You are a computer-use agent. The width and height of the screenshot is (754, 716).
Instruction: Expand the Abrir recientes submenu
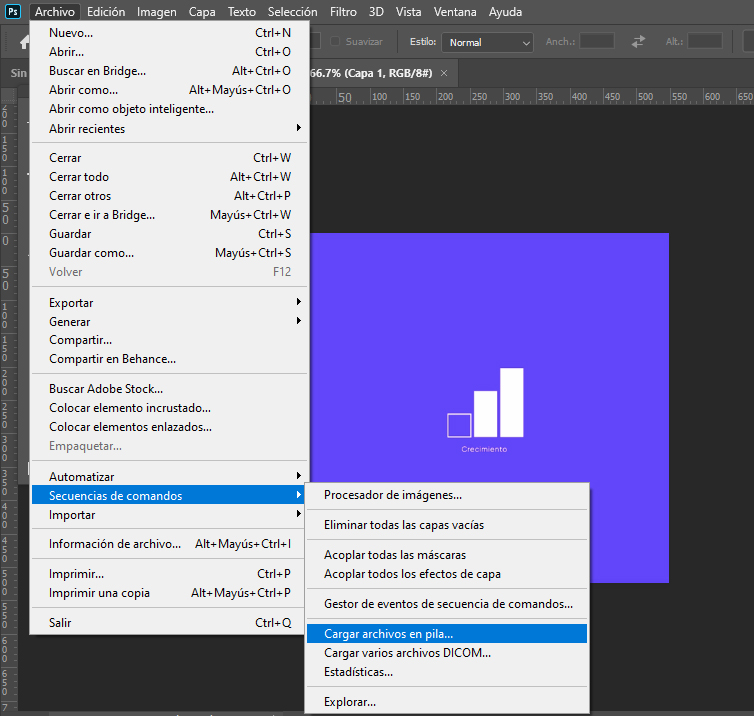(x=170, y=128)
